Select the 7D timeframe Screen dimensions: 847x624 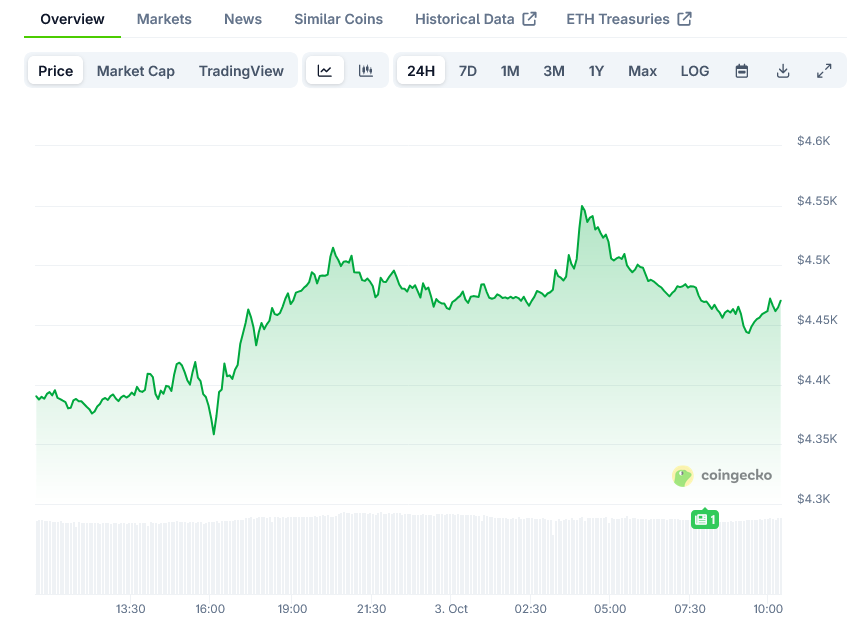467,70
